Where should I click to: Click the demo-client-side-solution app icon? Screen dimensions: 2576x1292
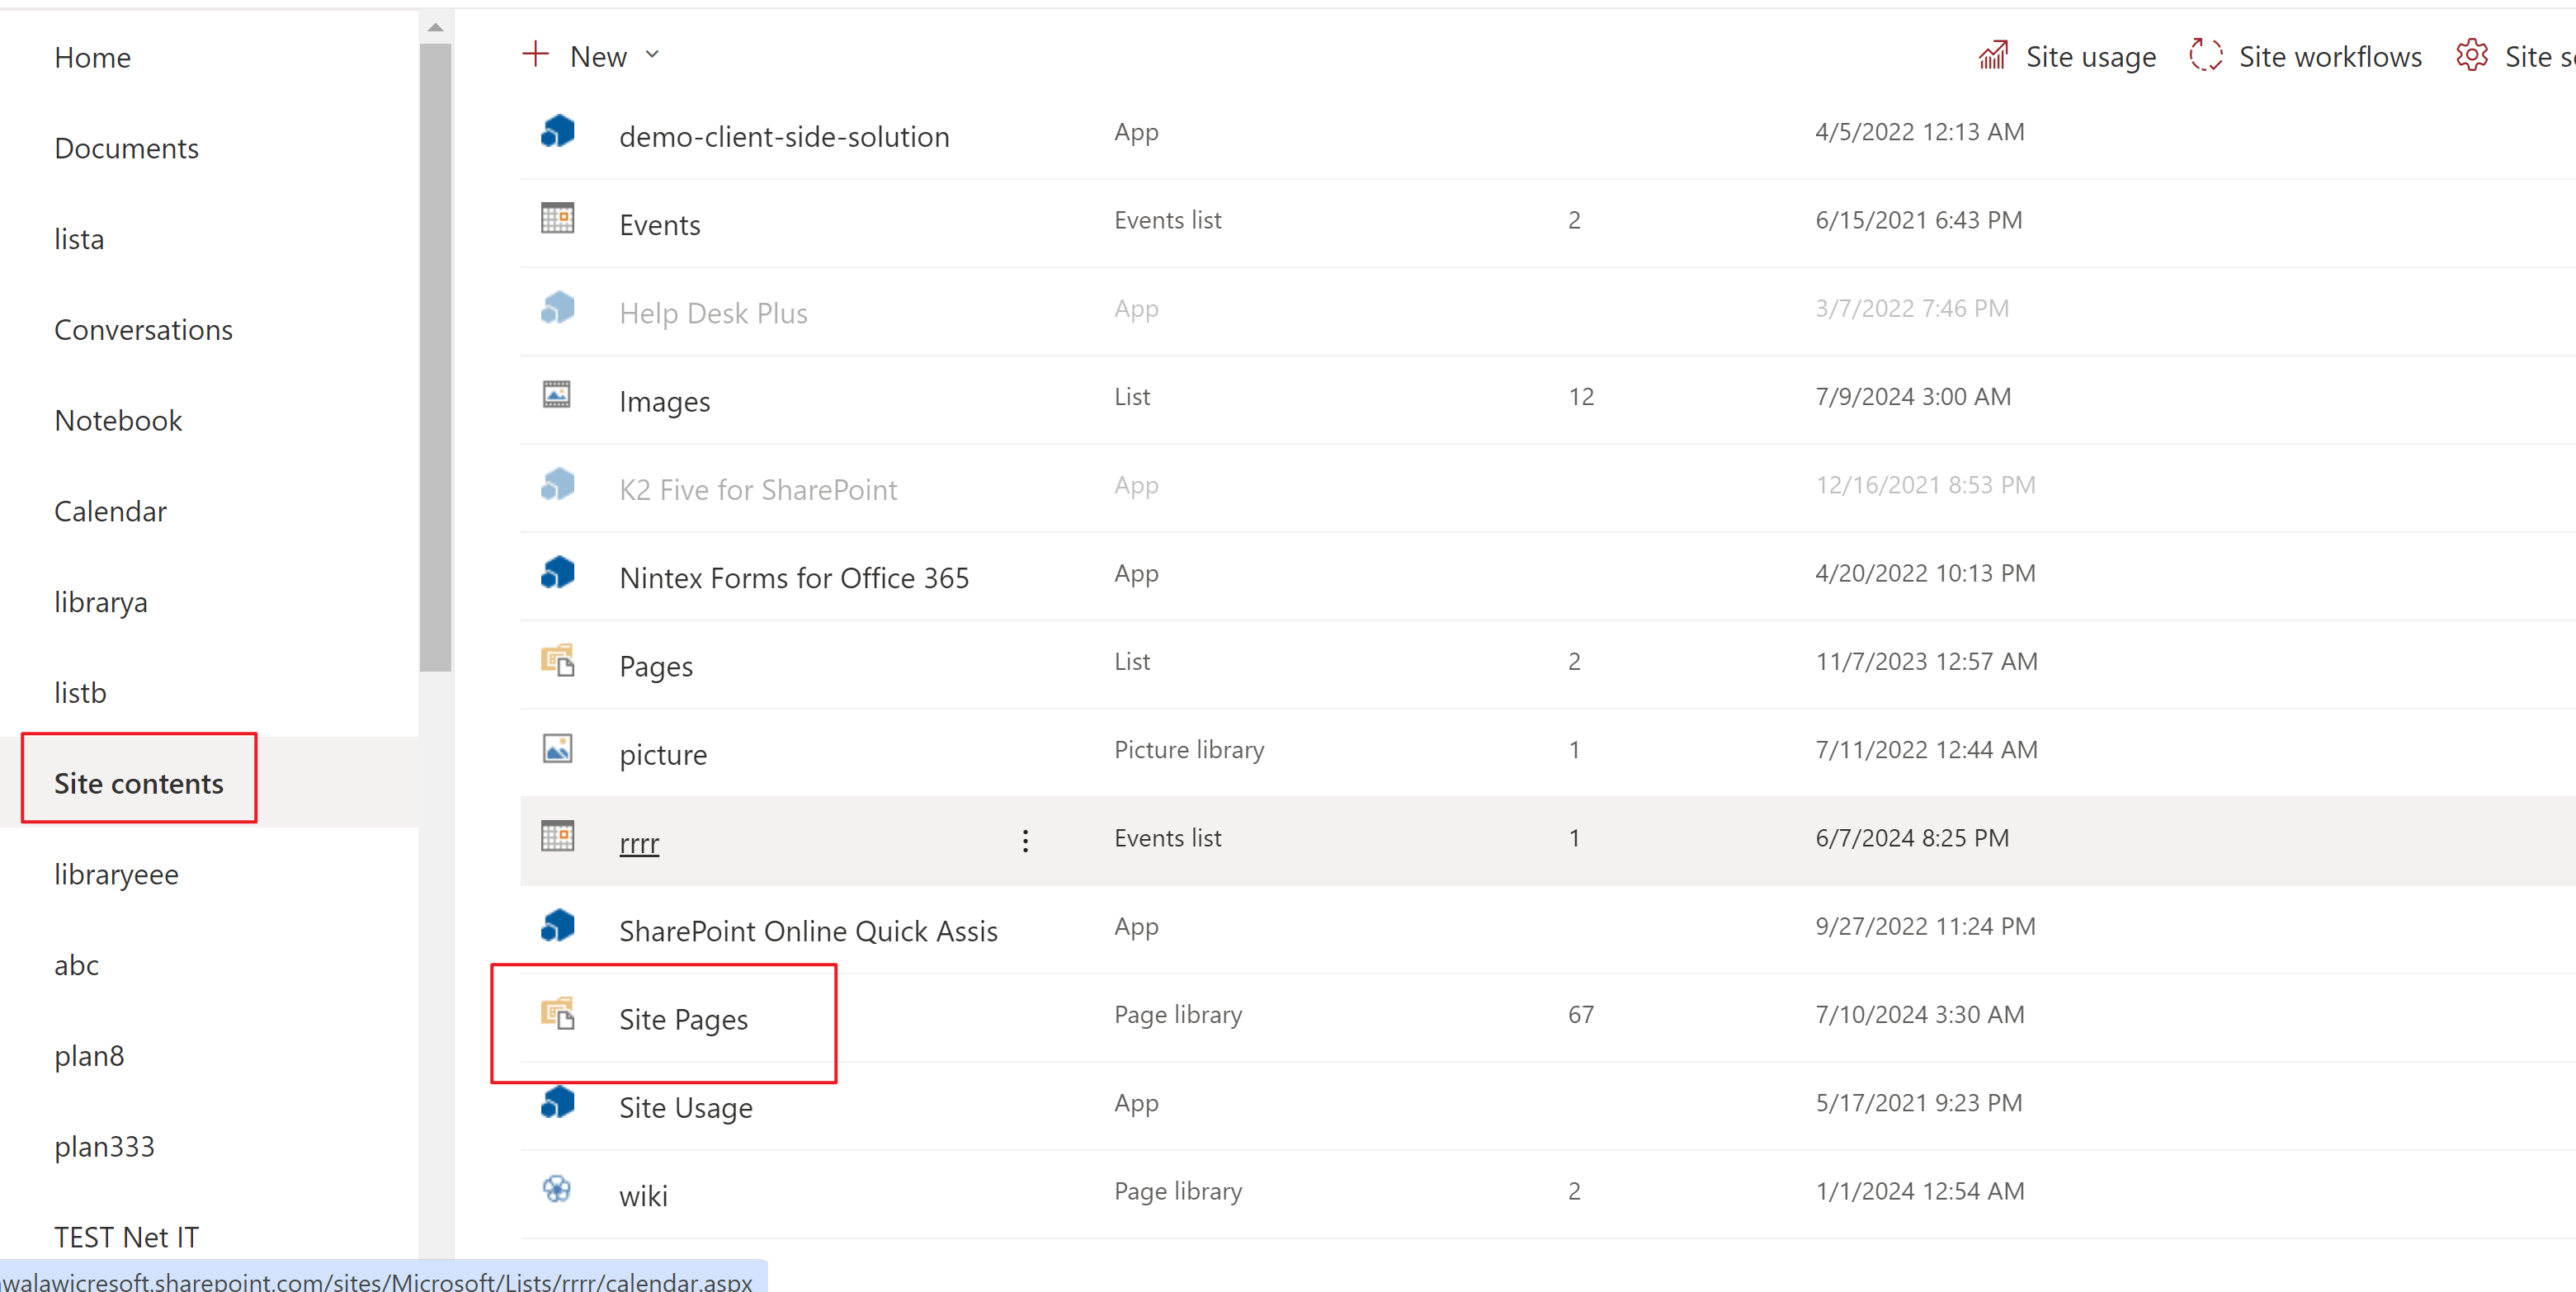pyautogui.click(x=557, y=132)
